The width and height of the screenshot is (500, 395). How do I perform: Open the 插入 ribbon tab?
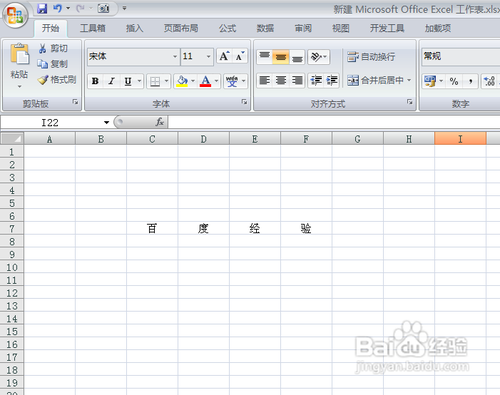click(135, 28)
